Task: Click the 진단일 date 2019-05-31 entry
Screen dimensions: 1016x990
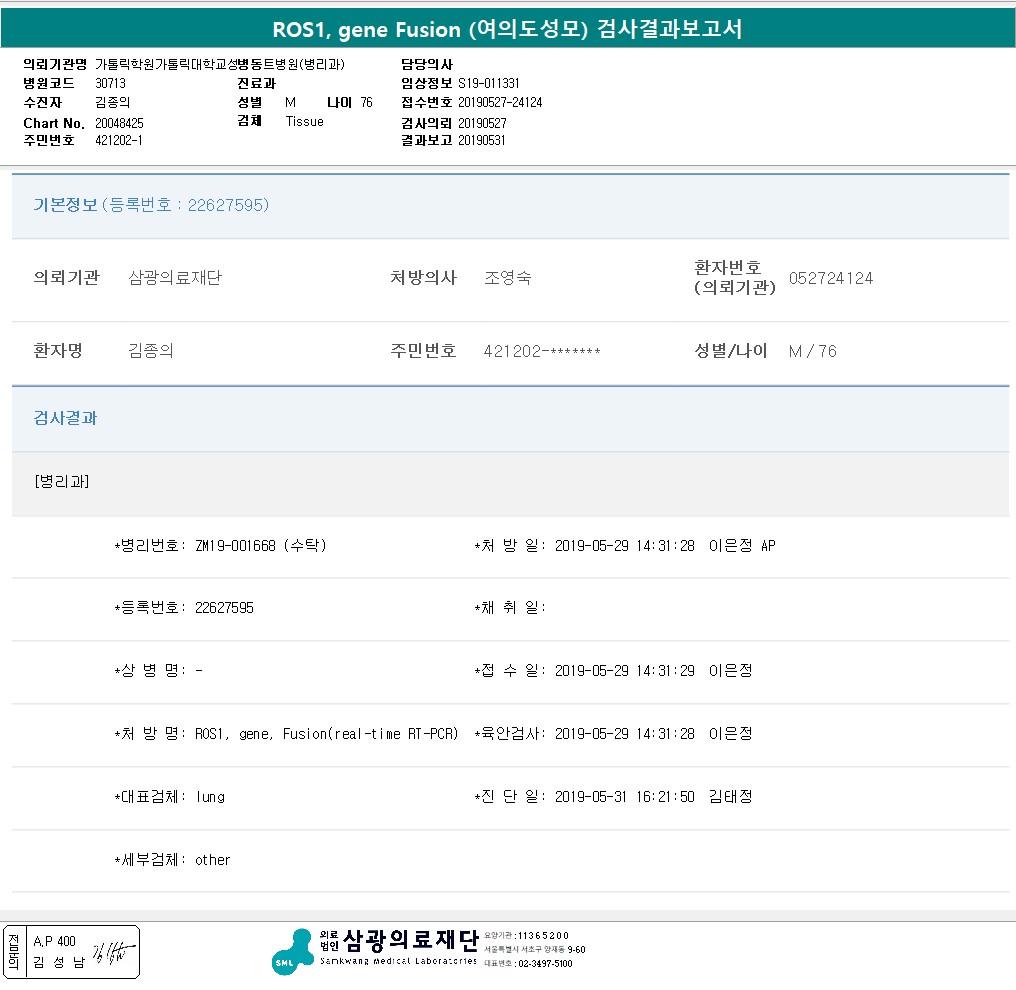Action: [624, 797]
